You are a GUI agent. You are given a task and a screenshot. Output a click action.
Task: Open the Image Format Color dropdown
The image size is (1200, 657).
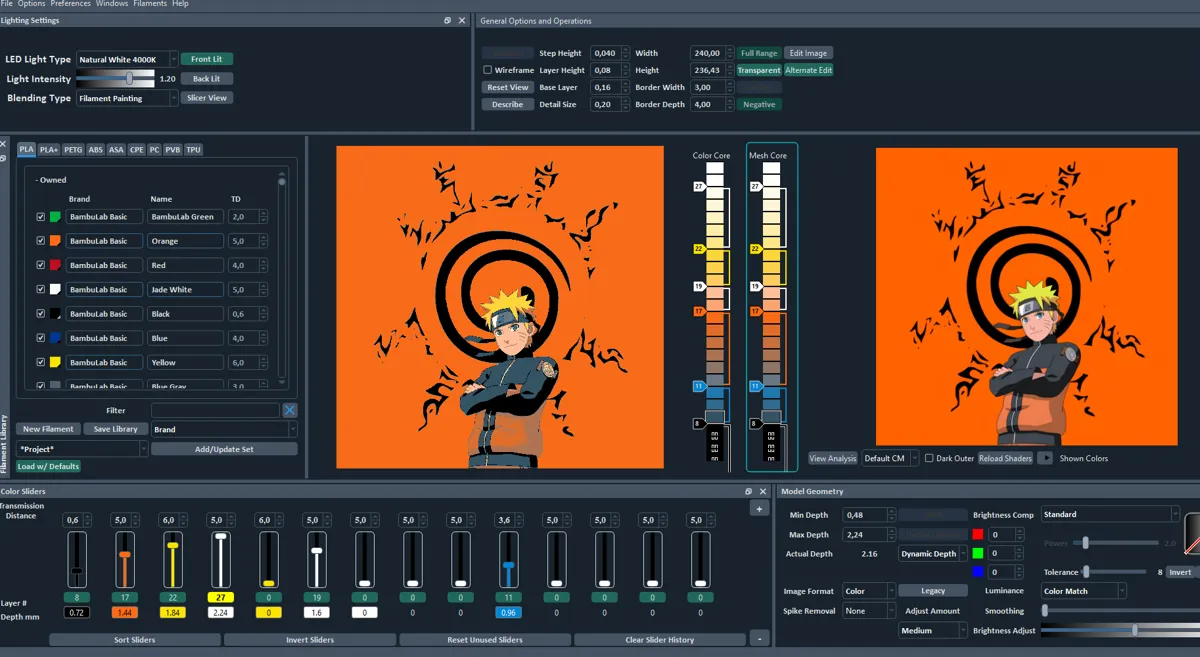click(x=868, y=591)
